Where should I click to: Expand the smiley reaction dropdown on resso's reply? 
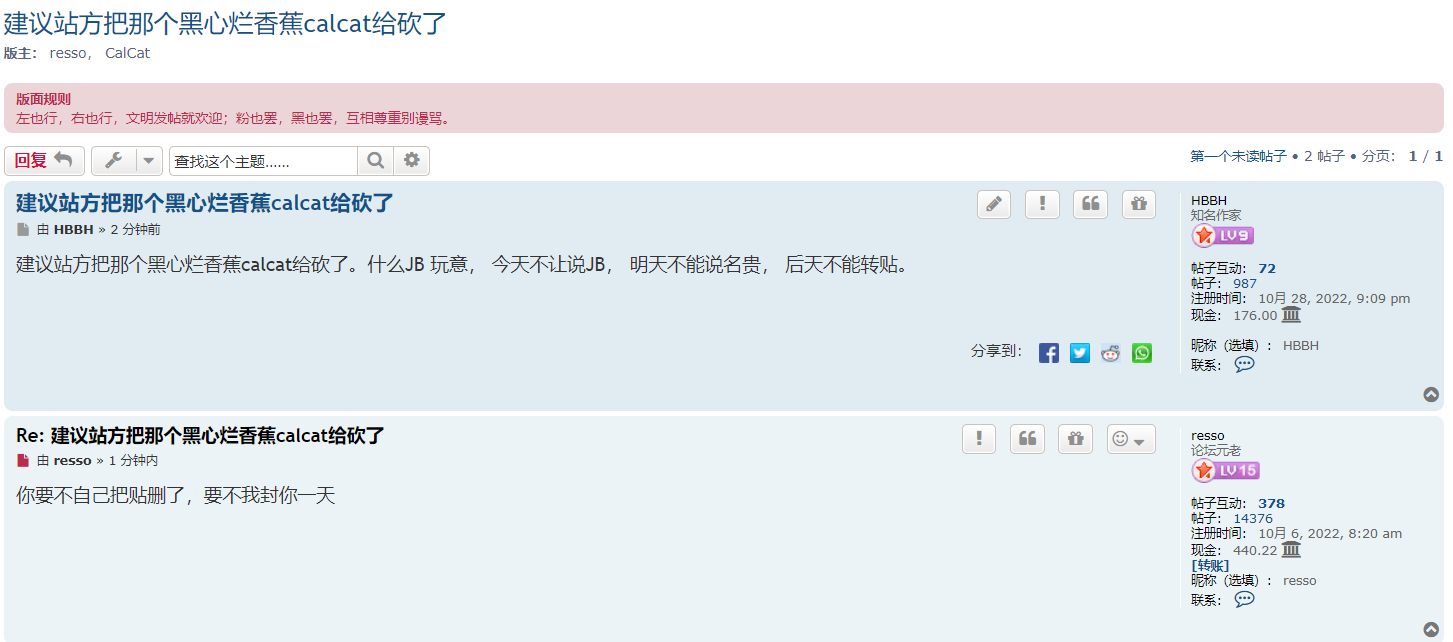tap(1131, 439)
